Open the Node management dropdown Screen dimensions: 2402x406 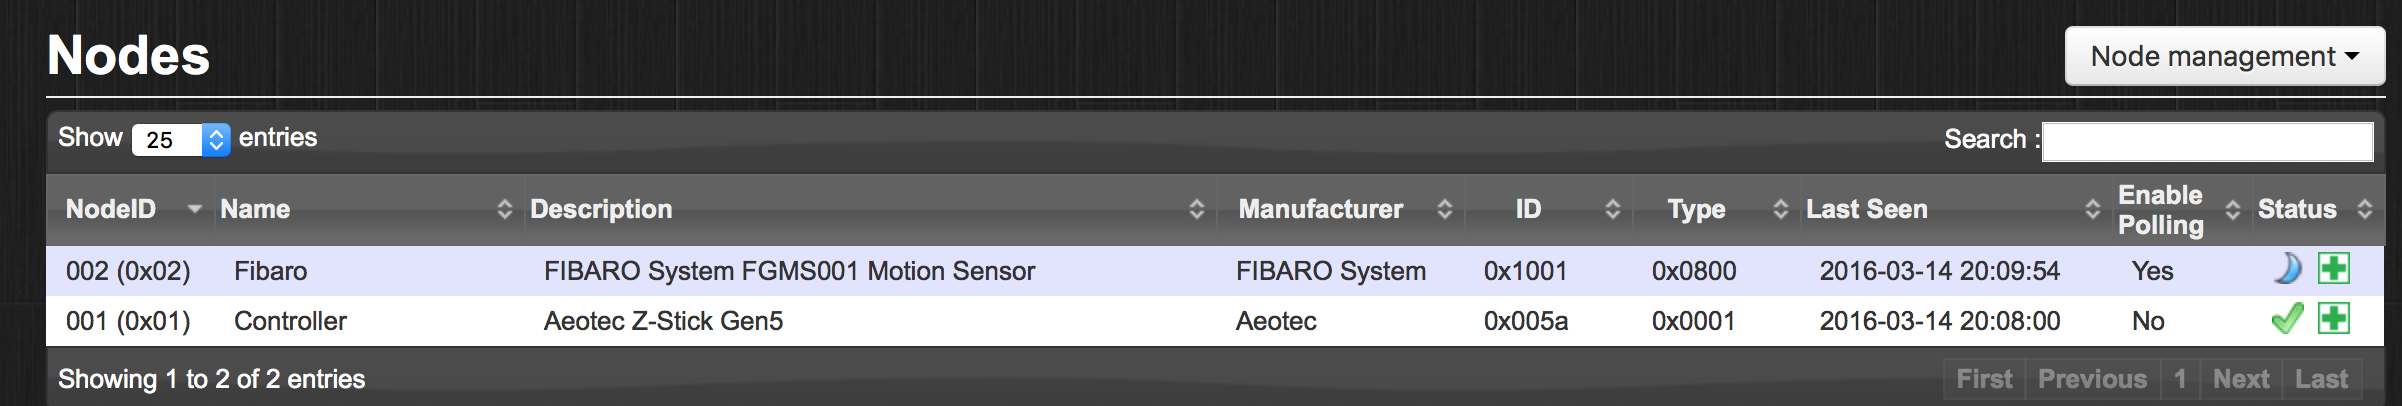(x=2224, y=56)
